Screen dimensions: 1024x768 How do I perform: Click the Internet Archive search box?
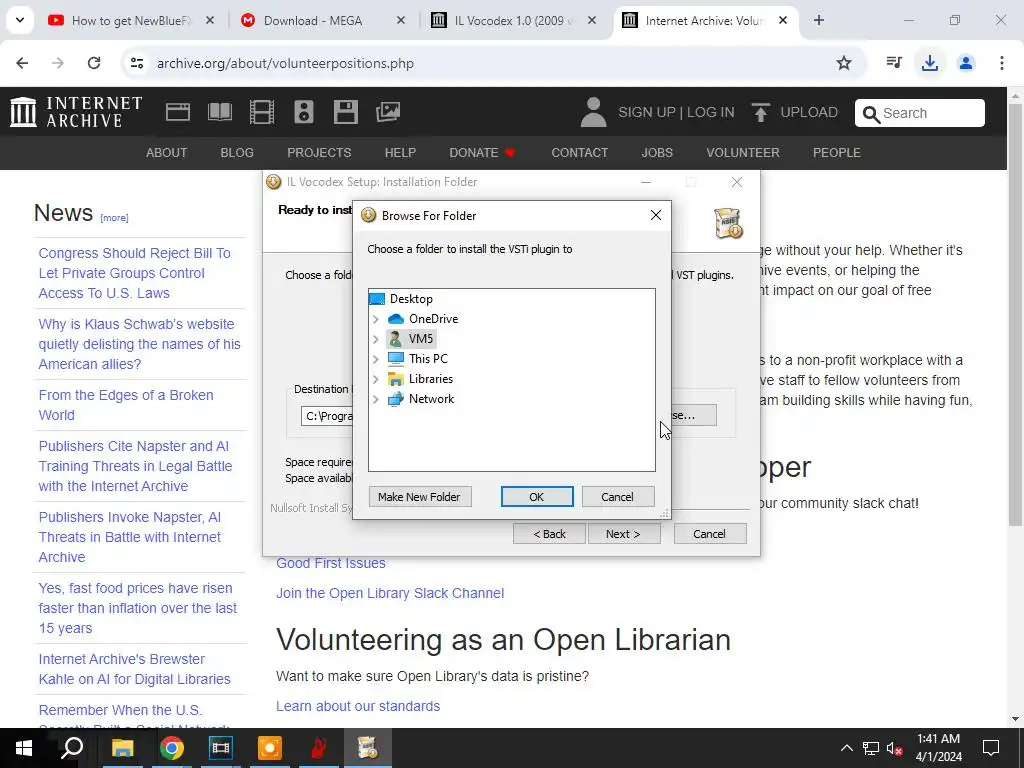coord(920,113)
